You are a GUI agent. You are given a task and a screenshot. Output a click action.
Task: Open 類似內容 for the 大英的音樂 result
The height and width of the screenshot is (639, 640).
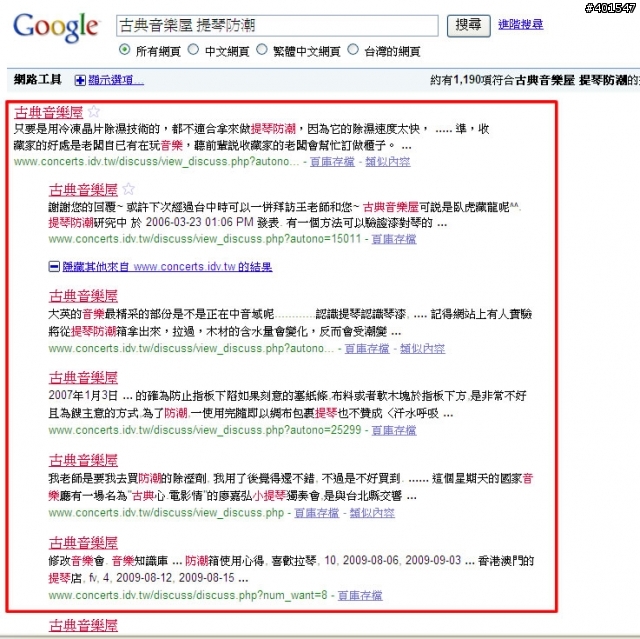[422, 348]
